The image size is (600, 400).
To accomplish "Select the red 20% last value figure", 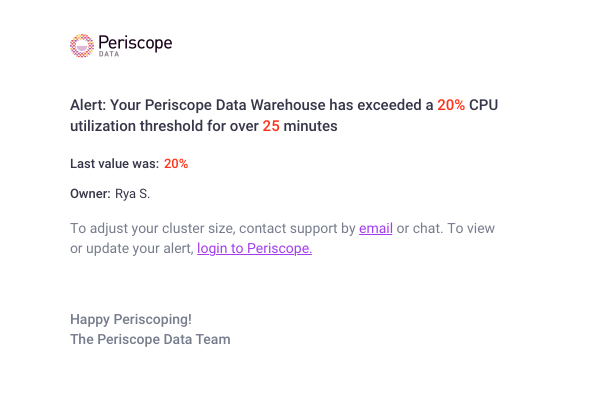I will (x=176, y=164).
